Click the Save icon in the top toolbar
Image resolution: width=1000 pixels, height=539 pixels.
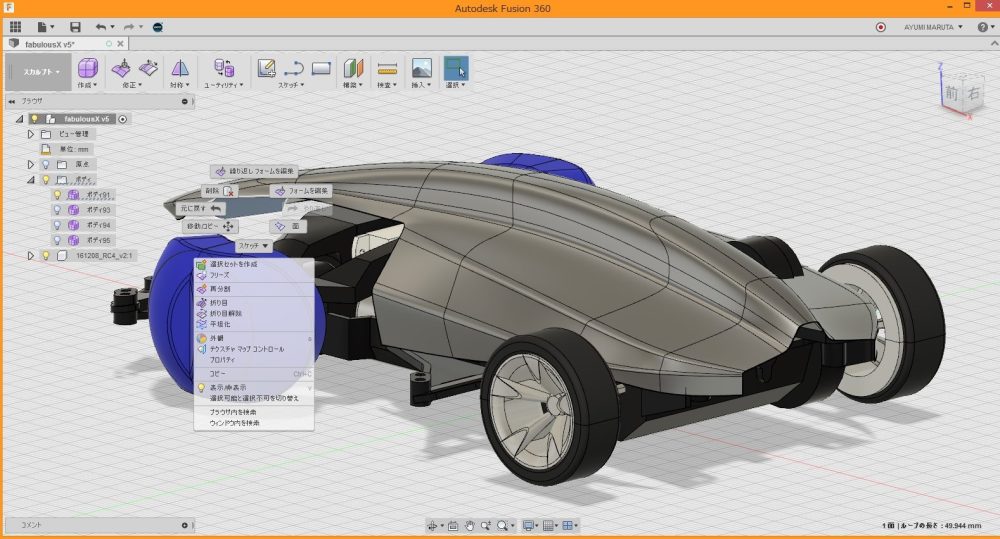[x=75, y=27]
